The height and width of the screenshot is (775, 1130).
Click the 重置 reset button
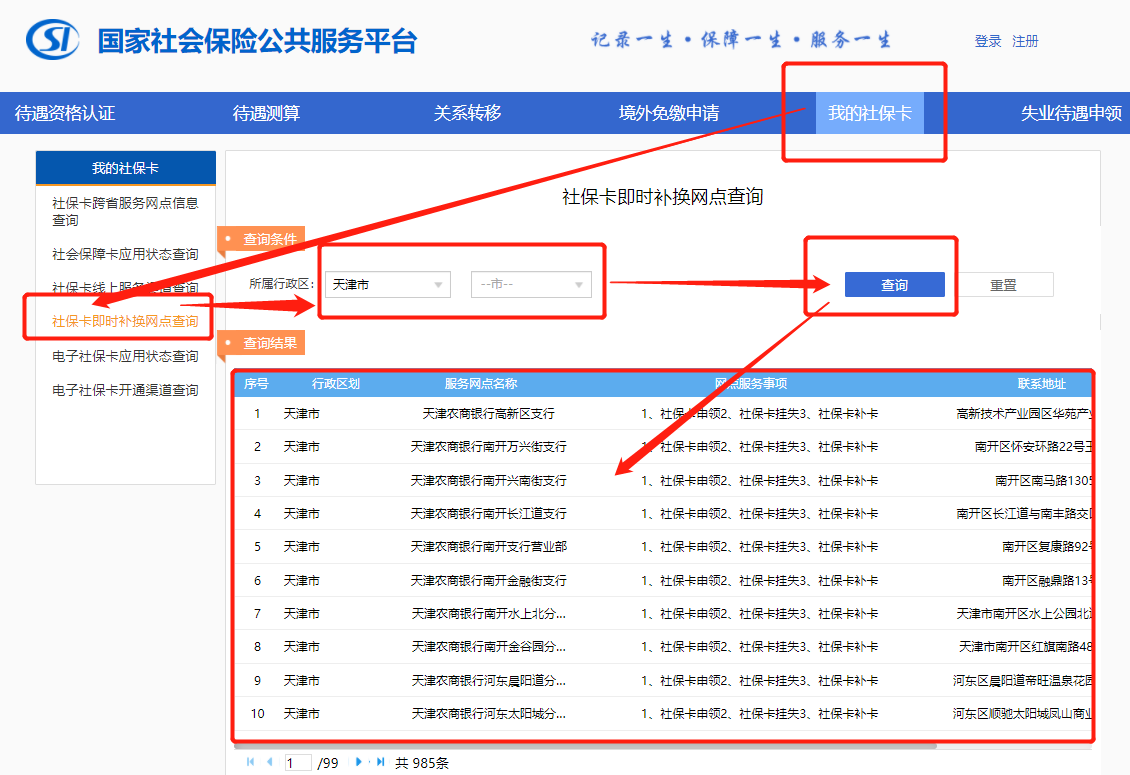point(1003,285)
